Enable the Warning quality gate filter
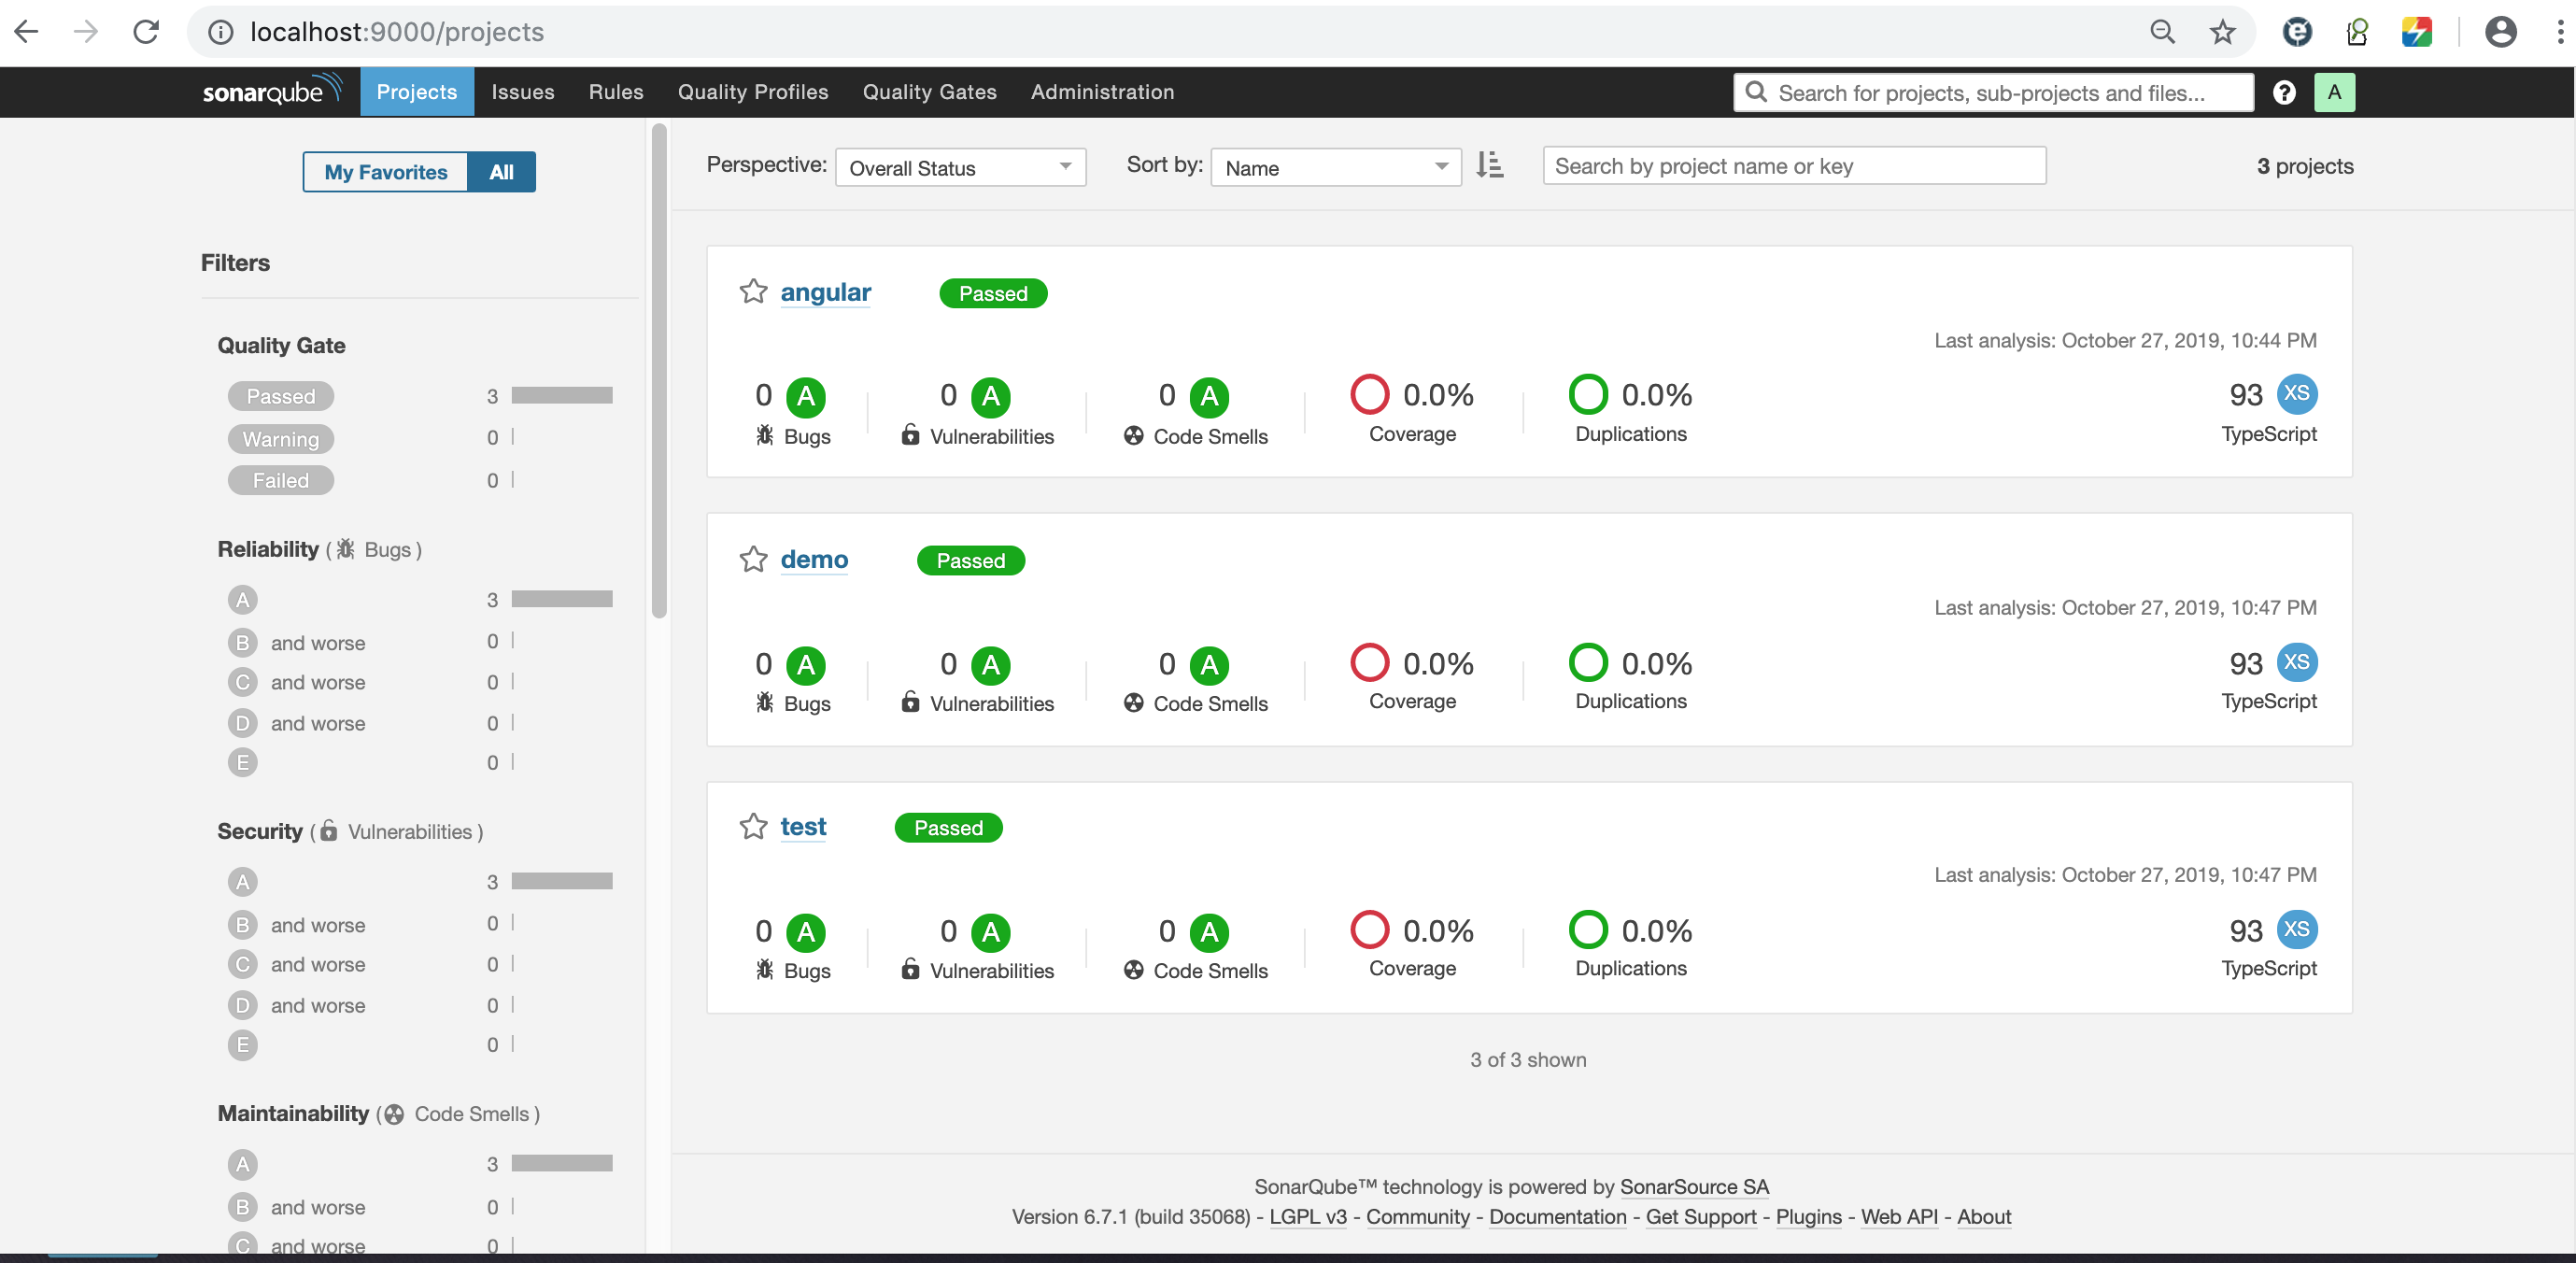Screen dimensions: 2576x1263 [x=280, y=439]
